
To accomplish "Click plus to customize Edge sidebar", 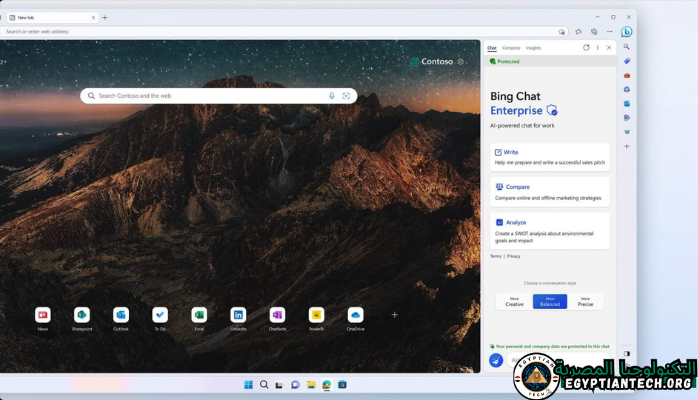I will pyautogui.click(x=626, y=146).
